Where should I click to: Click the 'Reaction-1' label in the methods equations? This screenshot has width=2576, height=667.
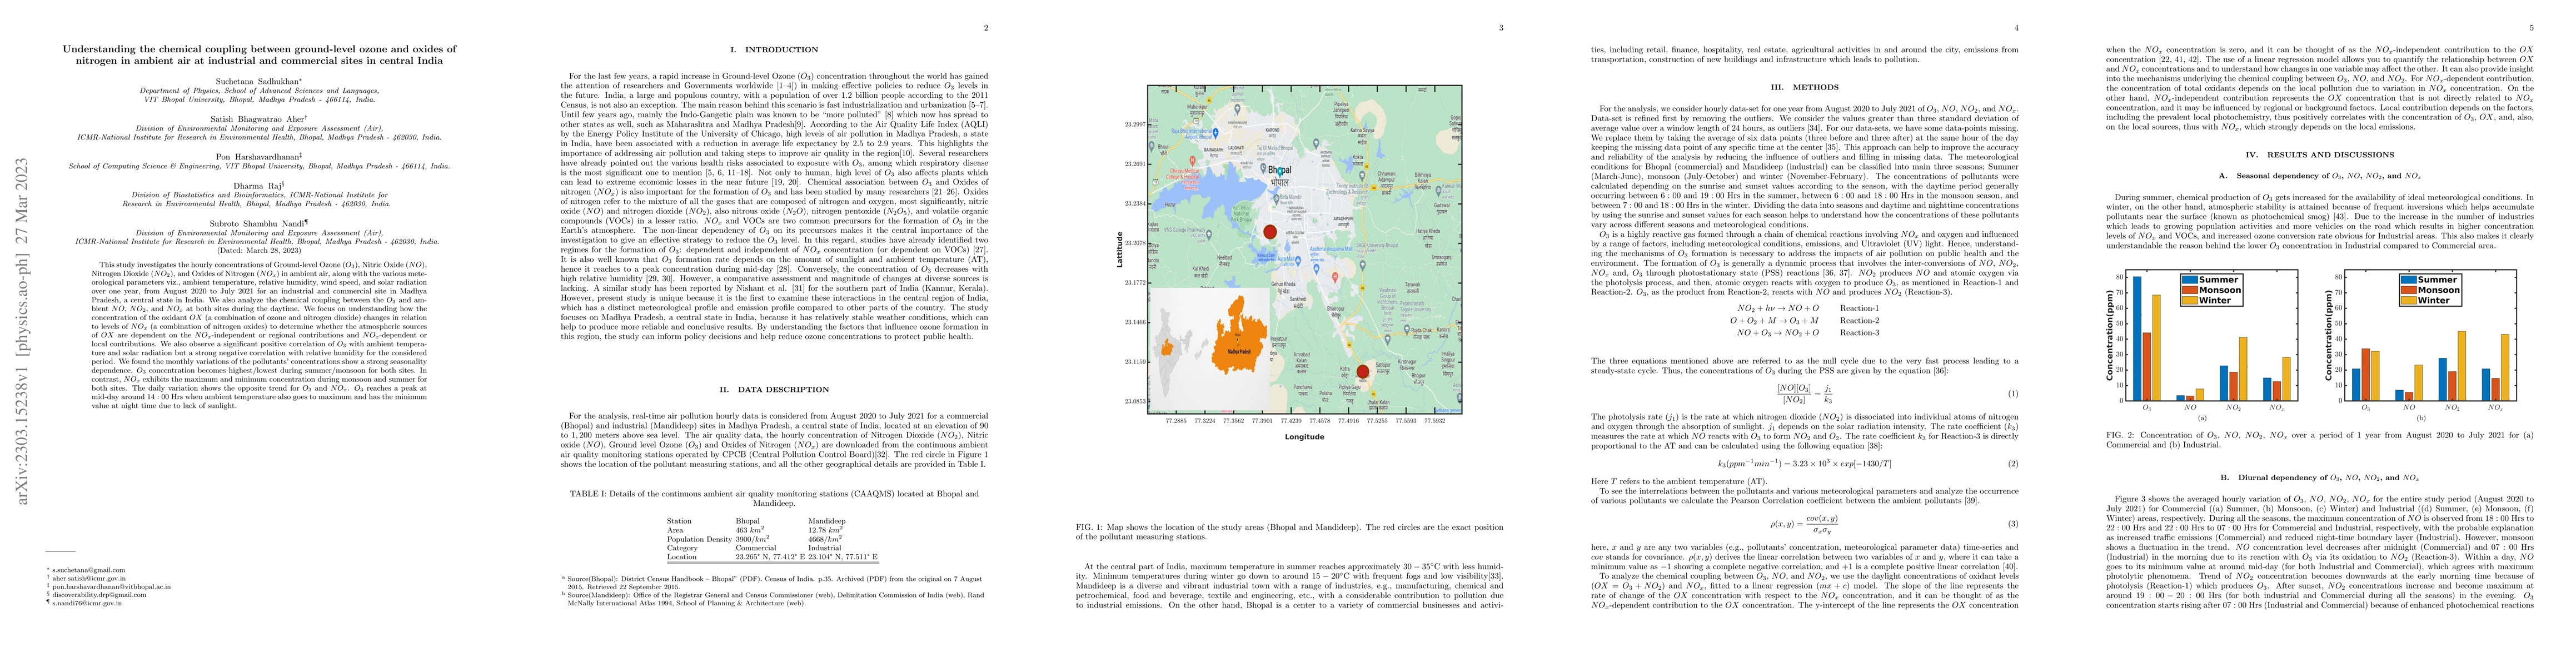pyautogui.click(x=1859, y=308)
